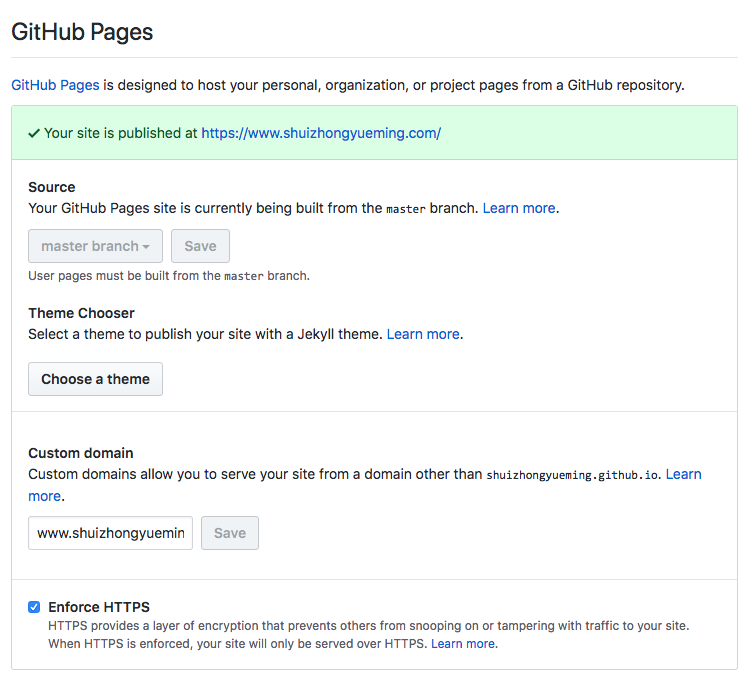Screen dimensions: 750x687
Task: Open the master branch source dropdown
Action: pos(95,246)
